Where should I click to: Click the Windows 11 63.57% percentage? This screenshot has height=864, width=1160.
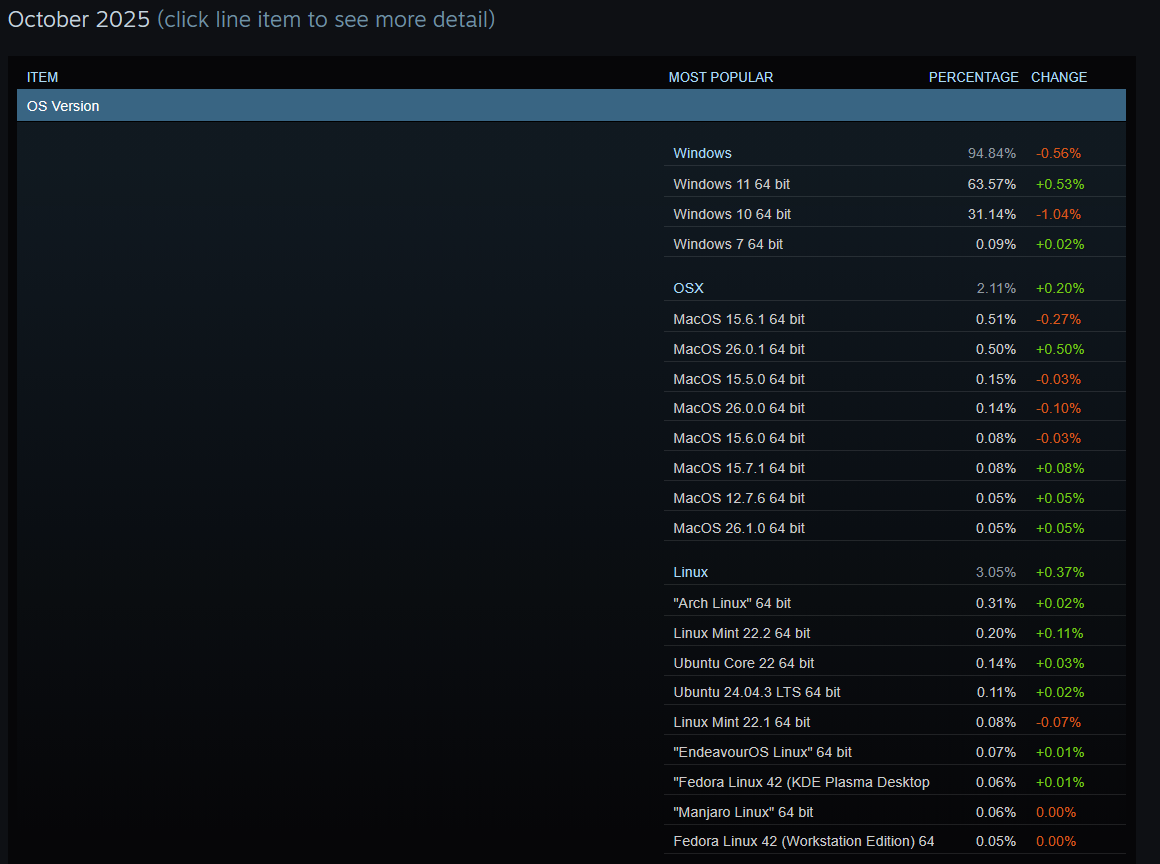[991, 183]
